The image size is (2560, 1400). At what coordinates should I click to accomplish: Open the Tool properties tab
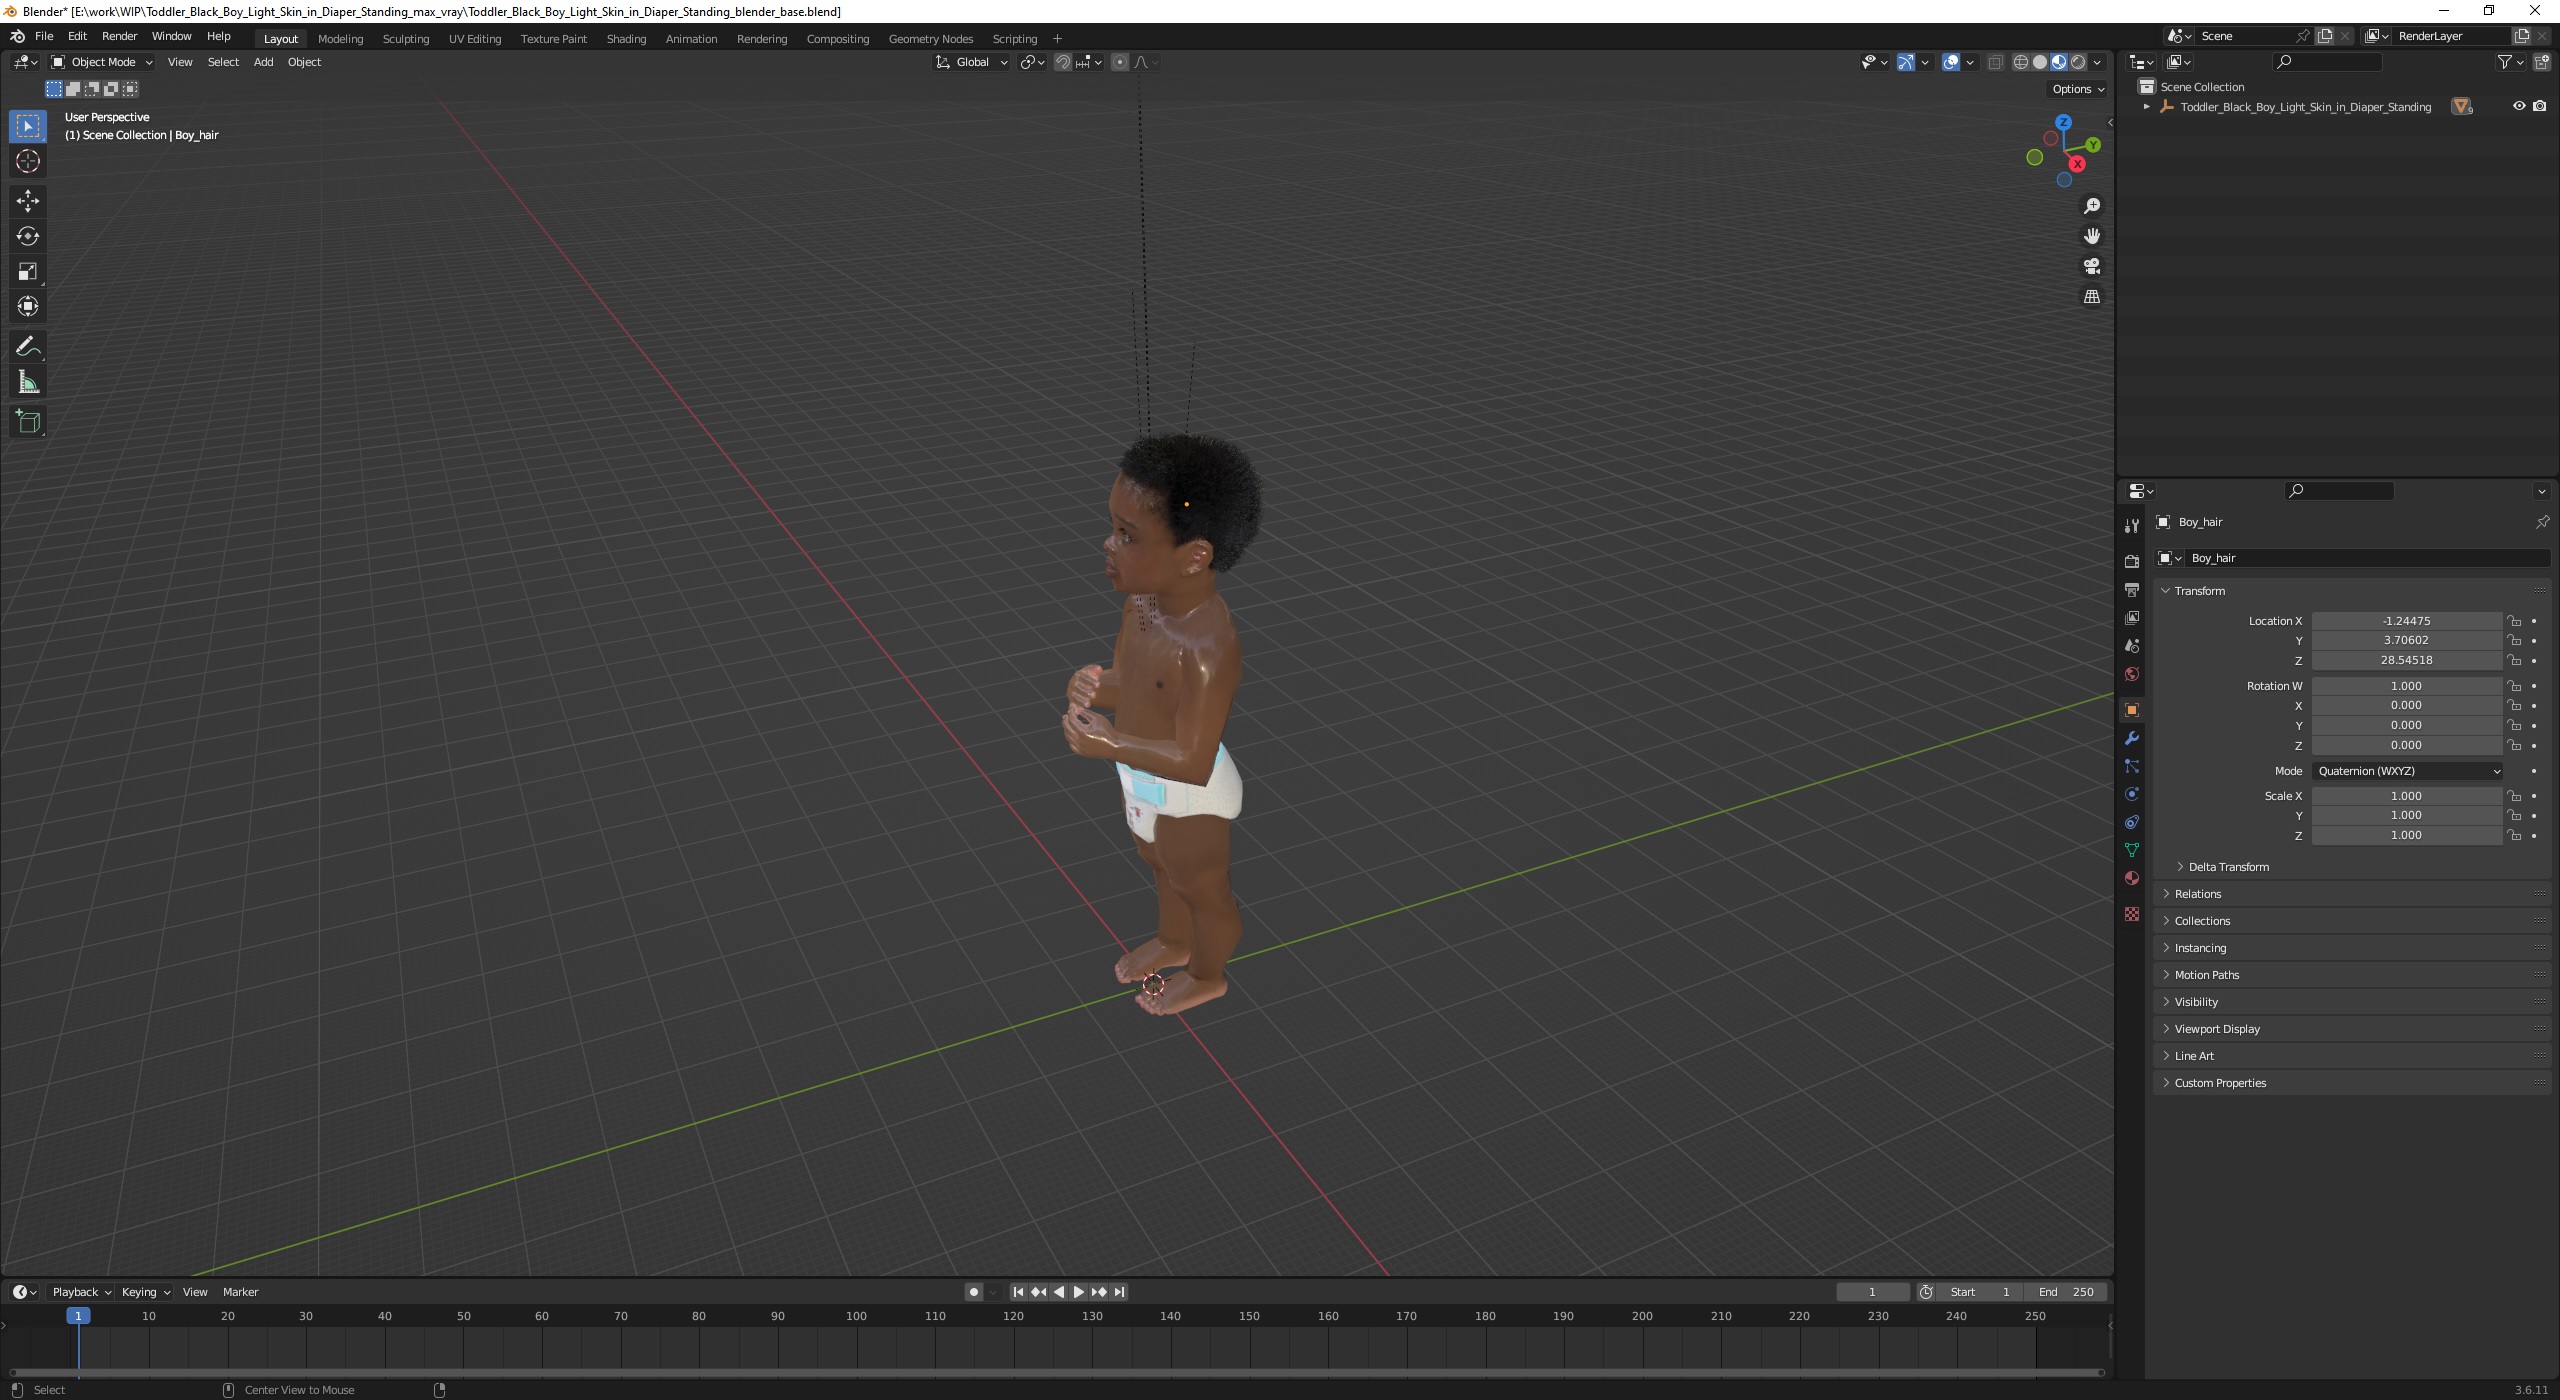(2131, 525)
